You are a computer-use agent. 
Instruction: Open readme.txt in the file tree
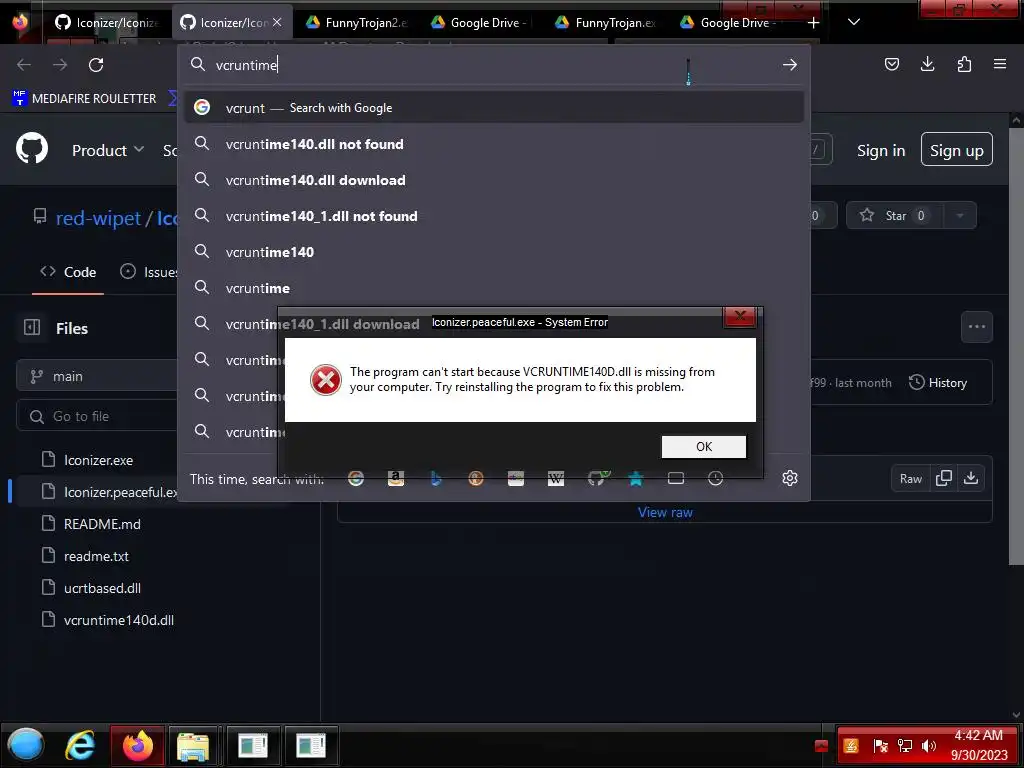pos(96,556)
